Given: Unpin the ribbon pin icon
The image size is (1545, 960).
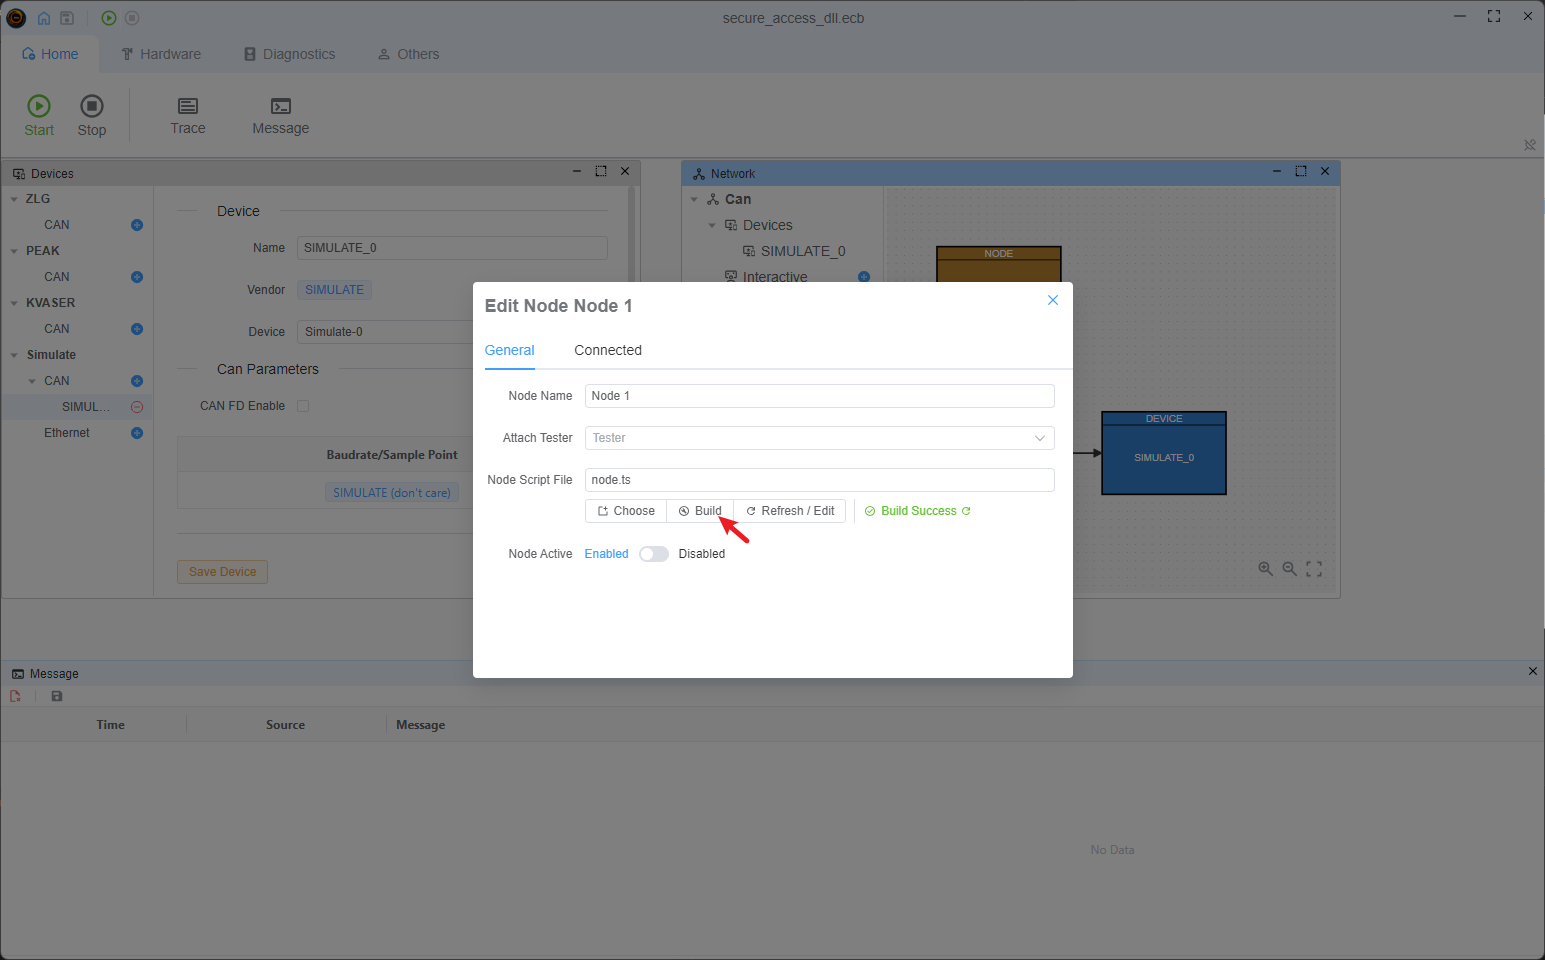Looking at the screenshot, I should (x=1530, y=145).
